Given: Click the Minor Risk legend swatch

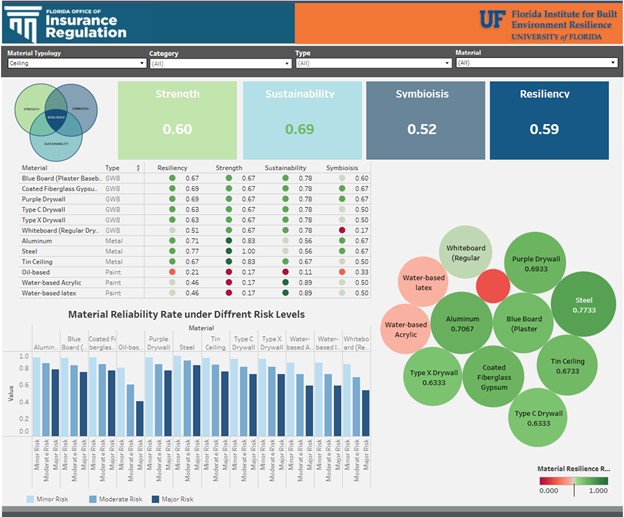Looking at the screenshot, I should [x=30, y=499].
